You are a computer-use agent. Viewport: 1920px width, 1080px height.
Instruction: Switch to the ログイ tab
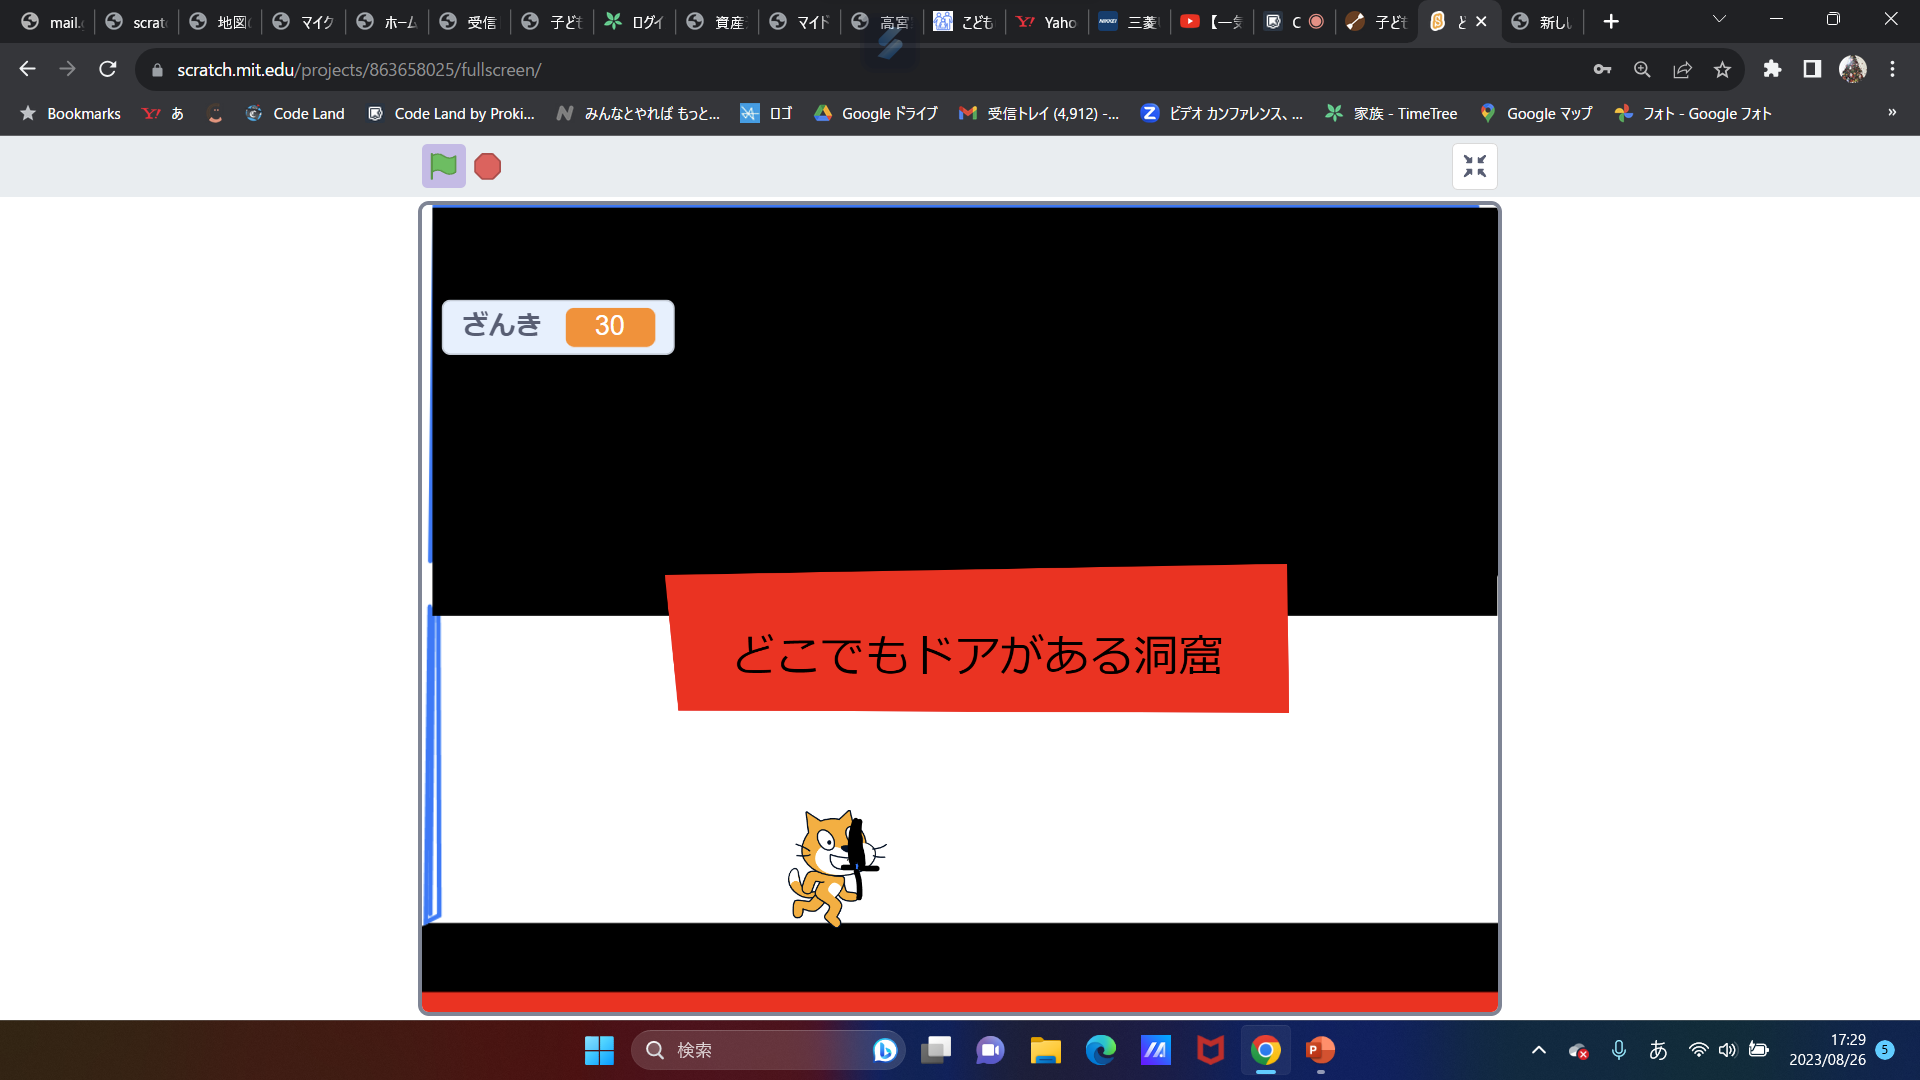634,21
